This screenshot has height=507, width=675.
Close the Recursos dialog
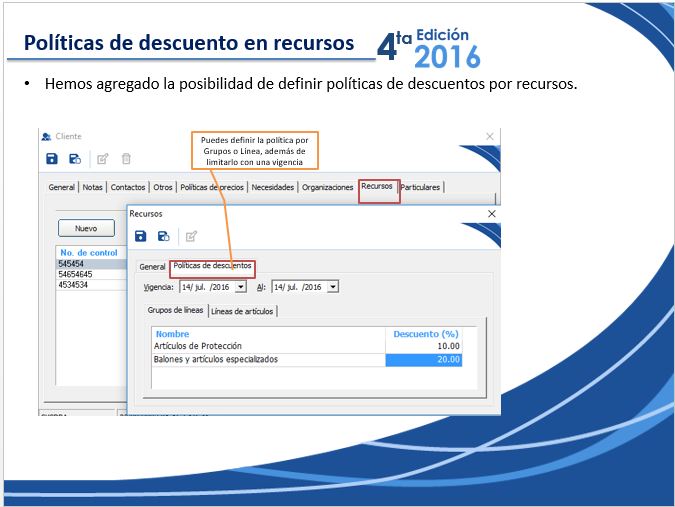[492, 214]
